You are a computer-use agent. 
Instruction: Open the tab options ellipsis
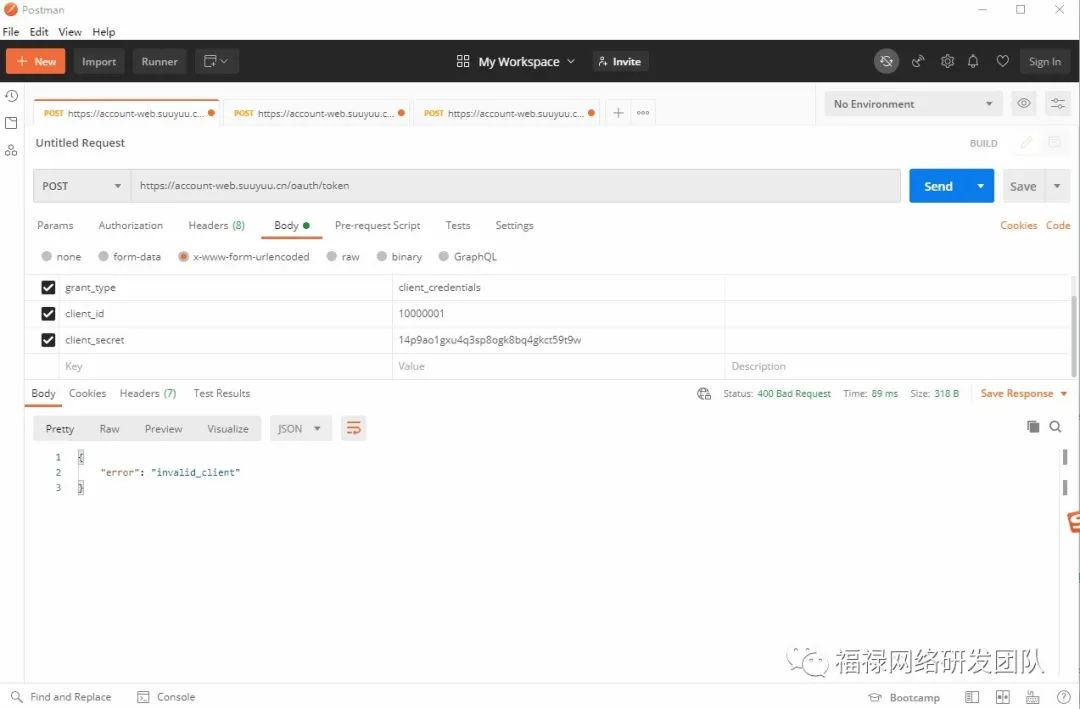643,112
